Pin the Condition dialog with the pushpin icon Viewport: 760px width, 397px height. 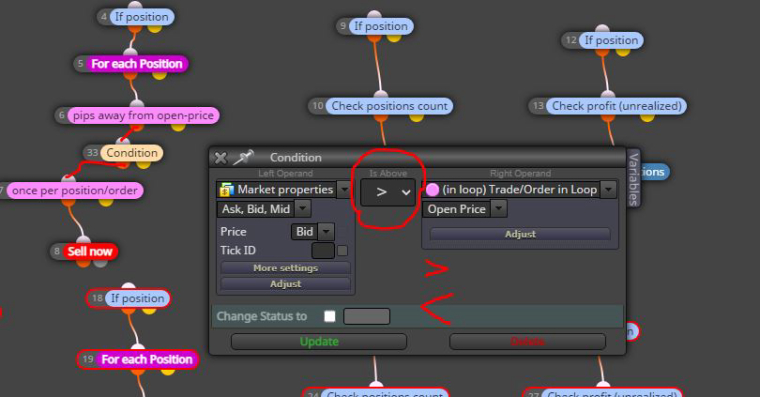pyautogui.click(x=243, y=157)
